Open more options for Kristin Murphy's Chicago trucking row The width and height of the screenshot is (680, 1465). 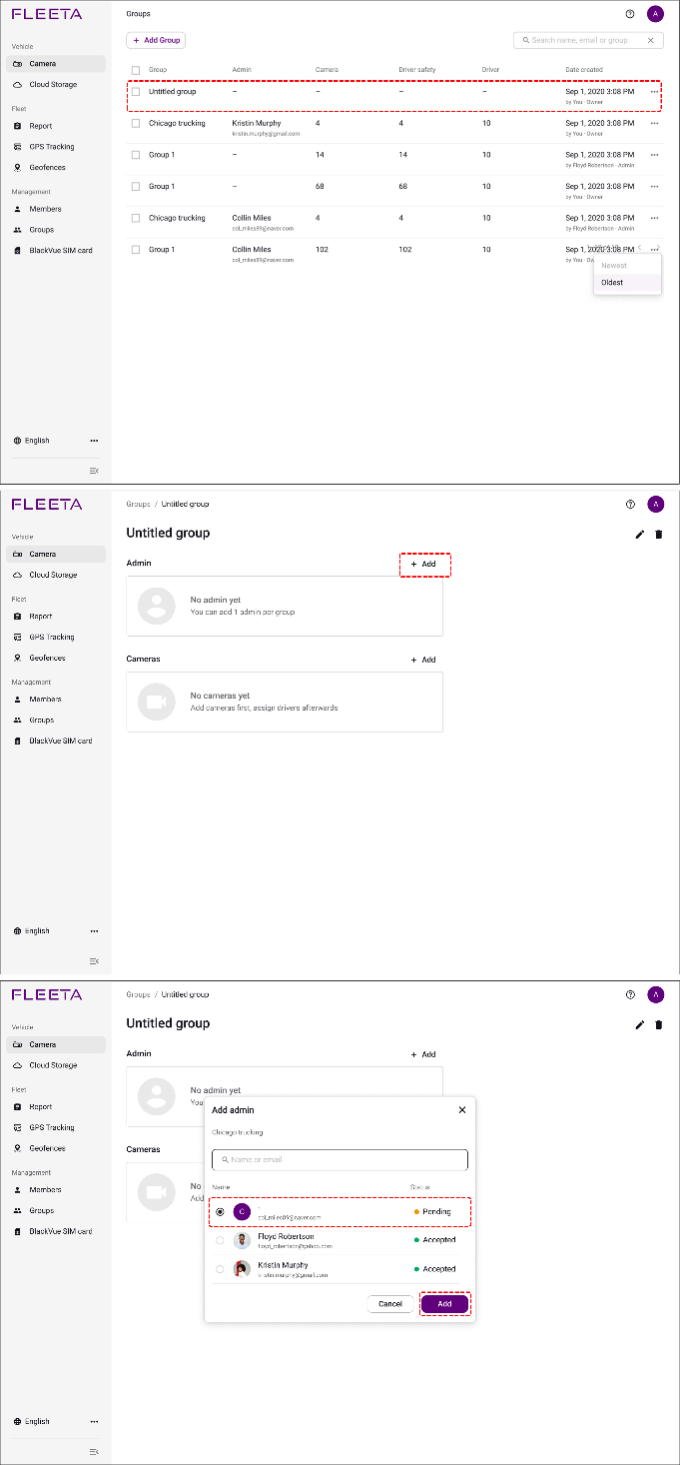coord(654,123)
